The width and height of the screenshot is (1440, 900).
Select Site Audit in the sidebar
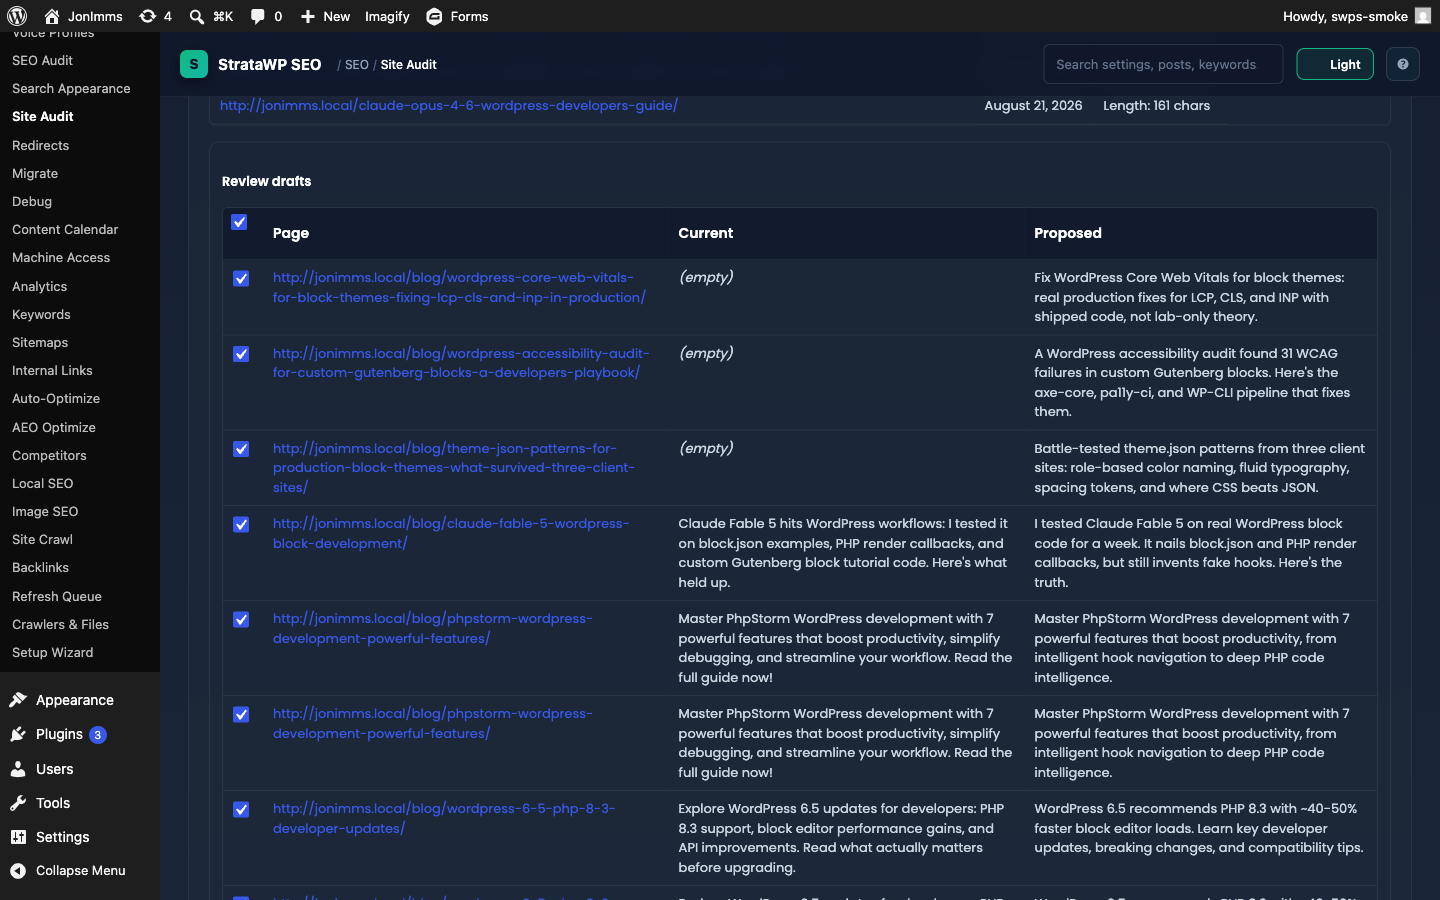click(x=43, y=116)
